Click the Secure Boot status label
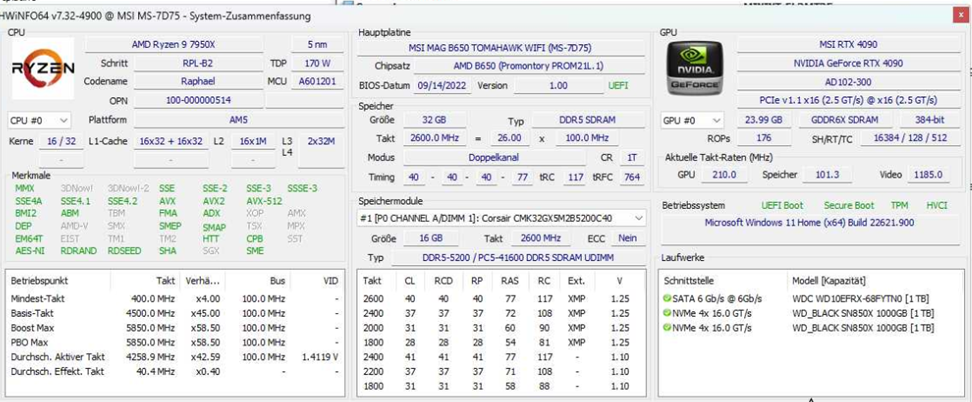972x402 pixels. click(849, 205)
